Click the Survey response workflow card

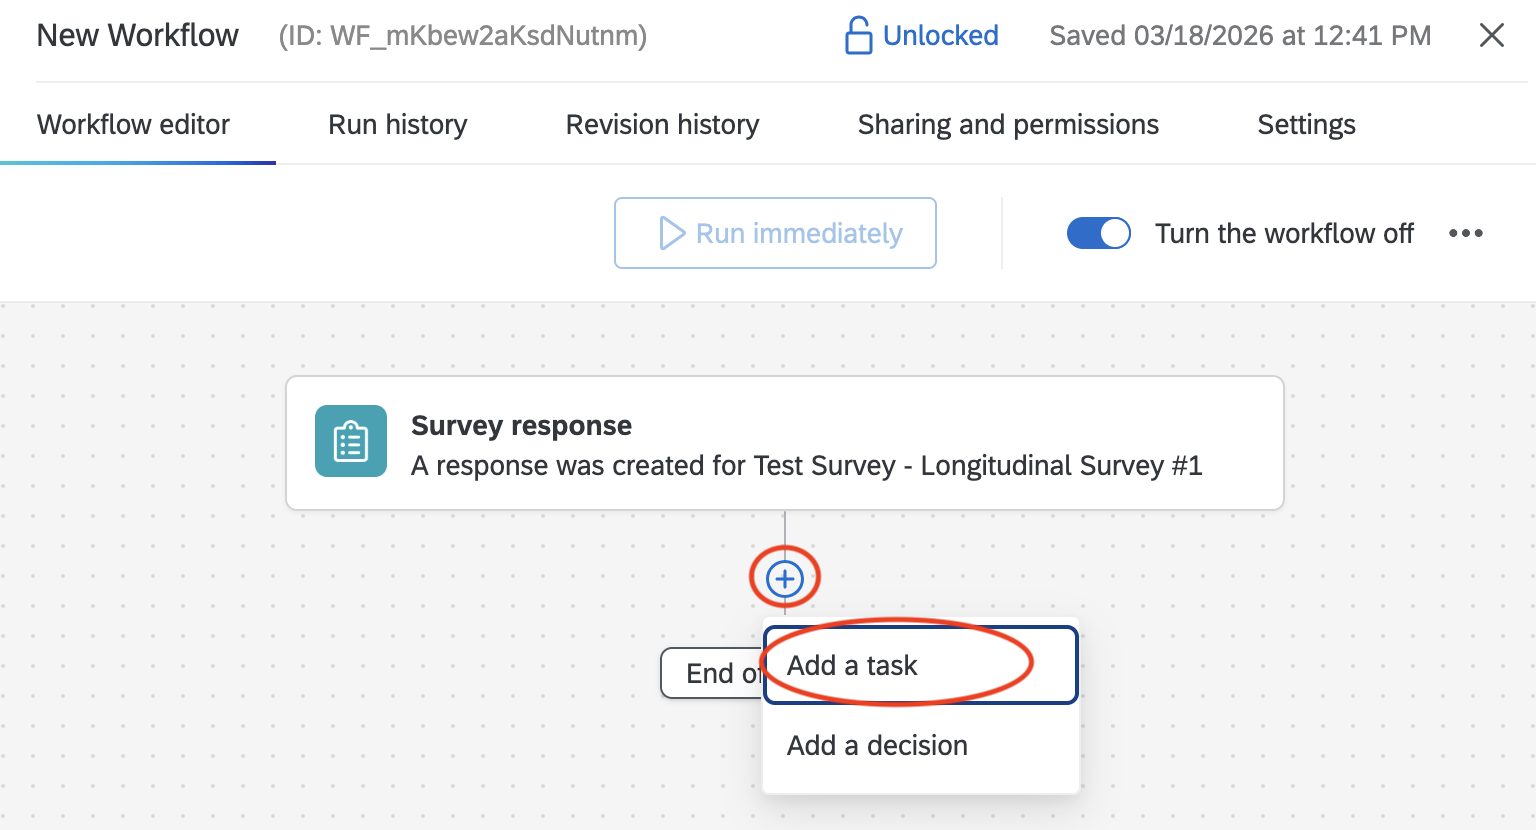click(784, 442)
